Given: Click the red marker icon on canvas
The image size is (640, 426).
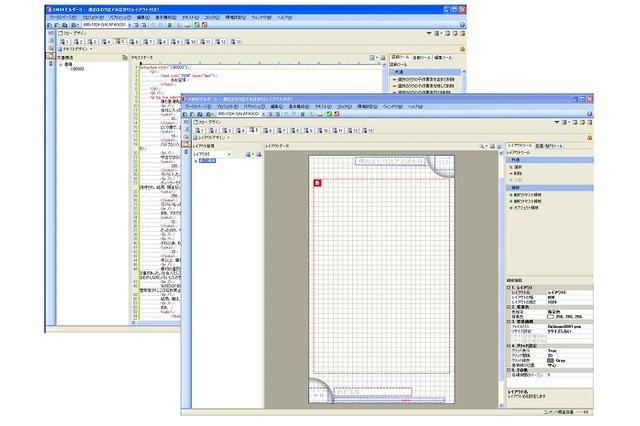Looking at the screenshot, I should pyautogui.click(x=317, y=182).
